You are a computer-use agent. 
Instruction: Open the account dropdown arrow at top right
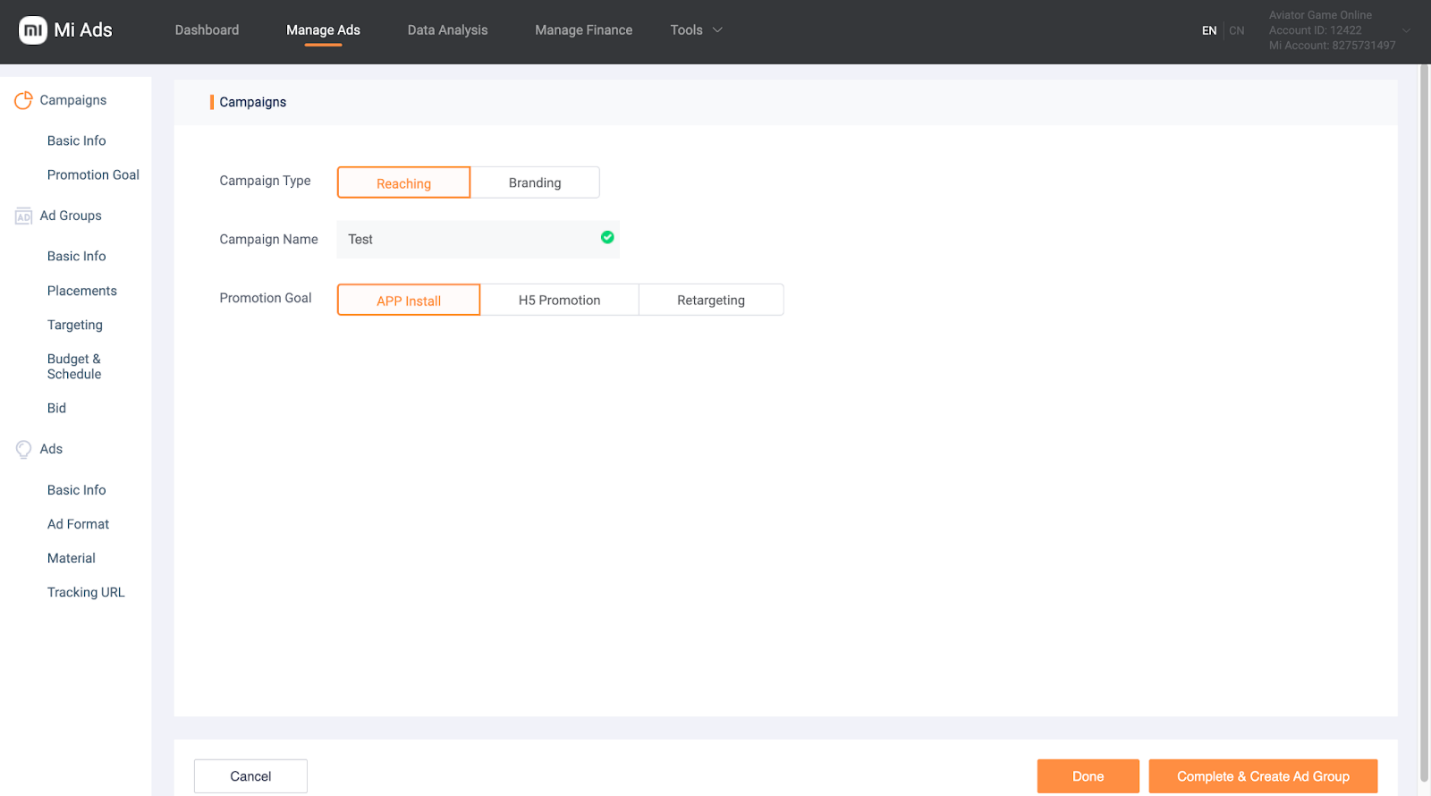click(1406, 31)
